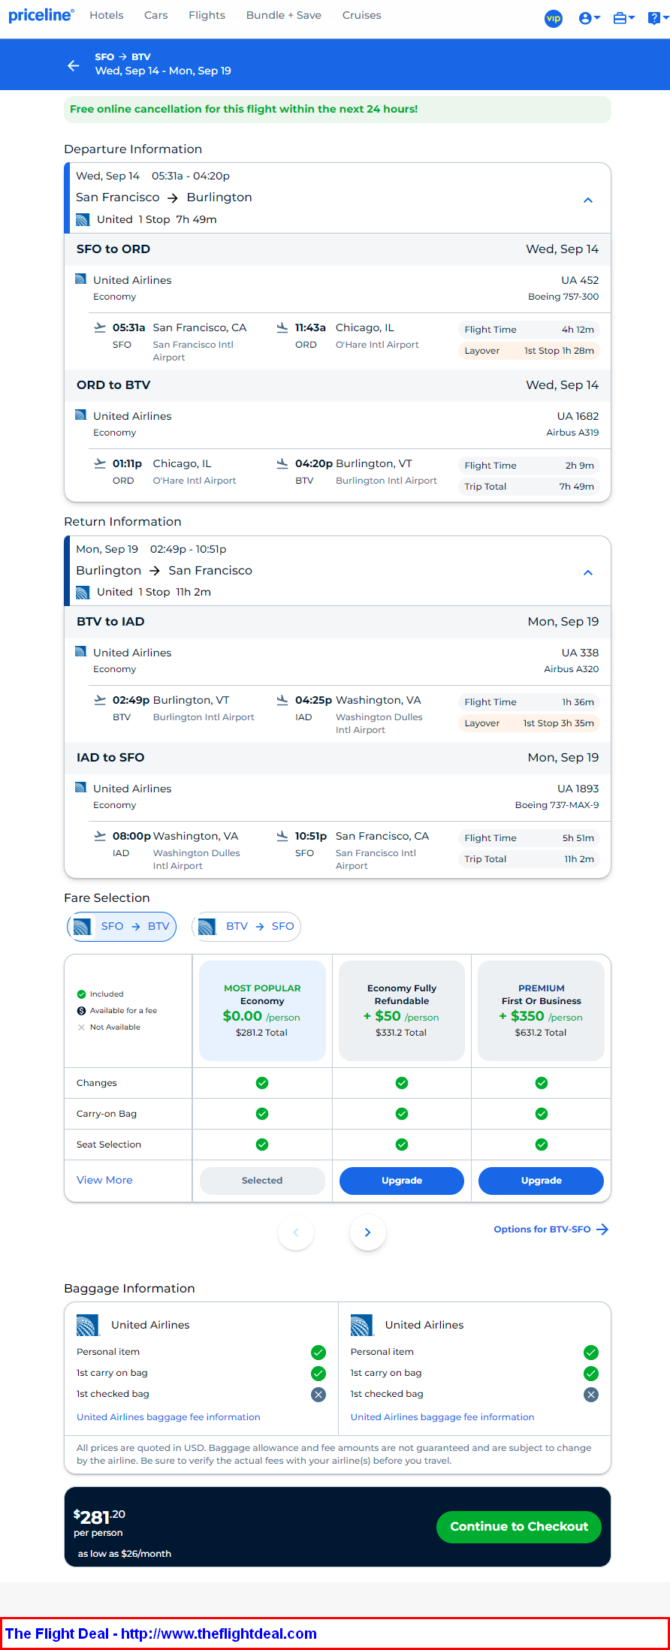Click Changes checkmark under Economy column

pyautogui.click(x=262, y=1083)
